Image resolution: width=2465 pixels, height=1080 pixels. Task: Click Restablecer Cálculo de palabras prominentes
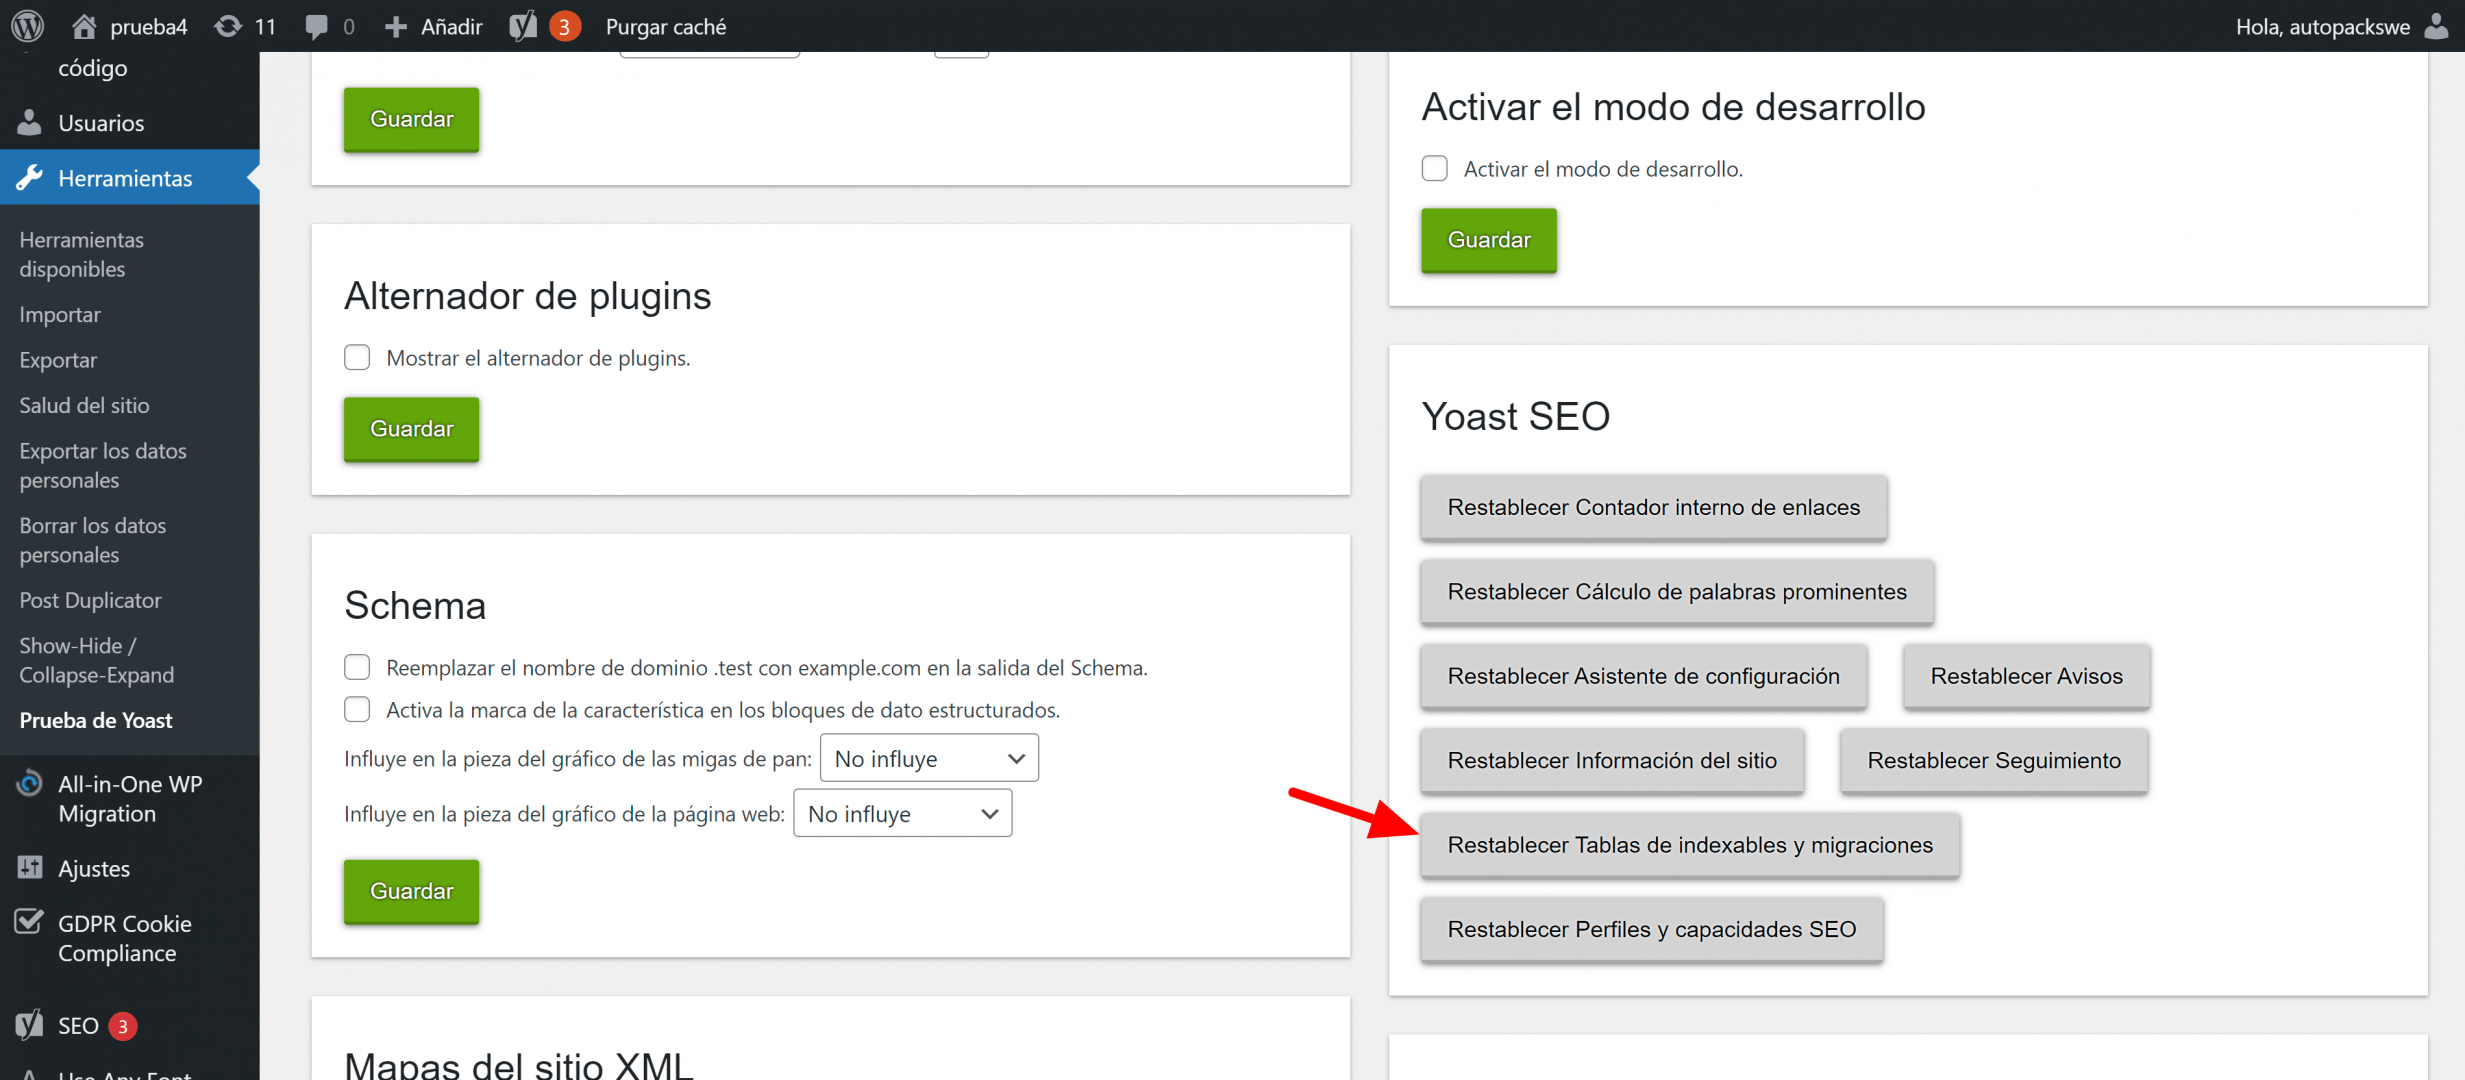tap(1677, 591)
